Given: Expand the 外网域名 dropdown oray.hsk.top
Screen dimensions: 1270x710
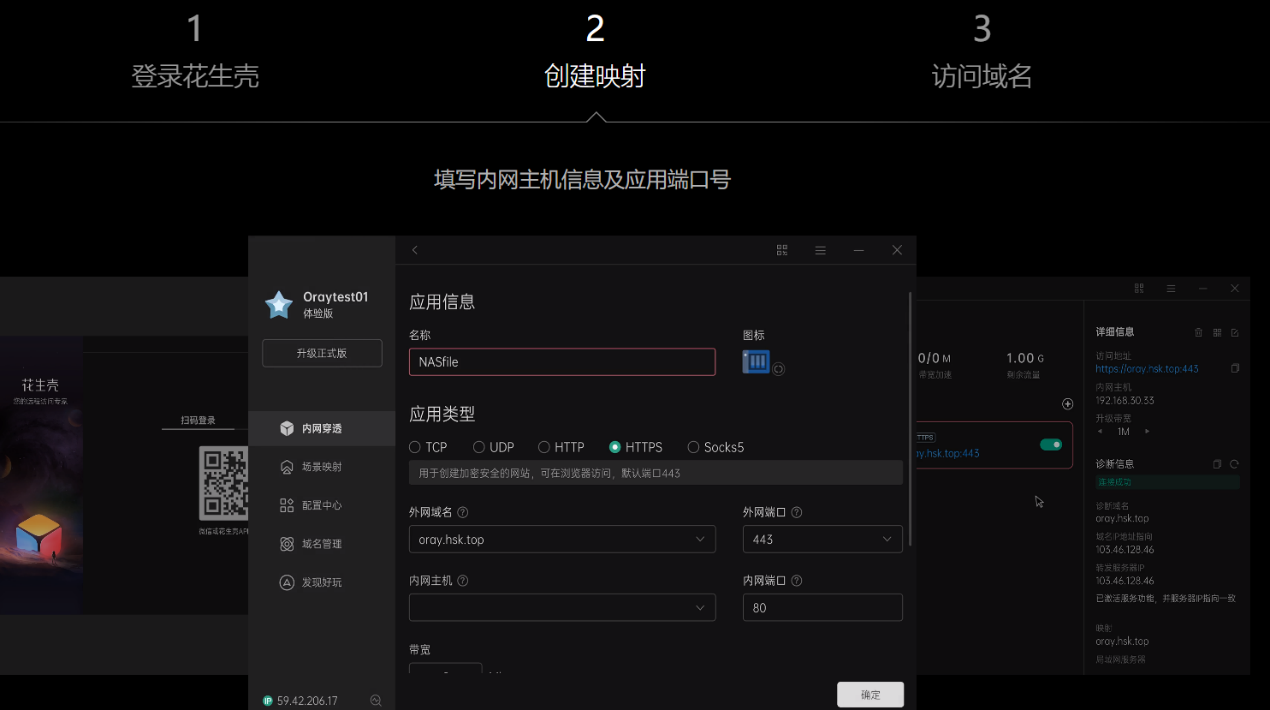Looking at the screenshot, I should point(562,539).
